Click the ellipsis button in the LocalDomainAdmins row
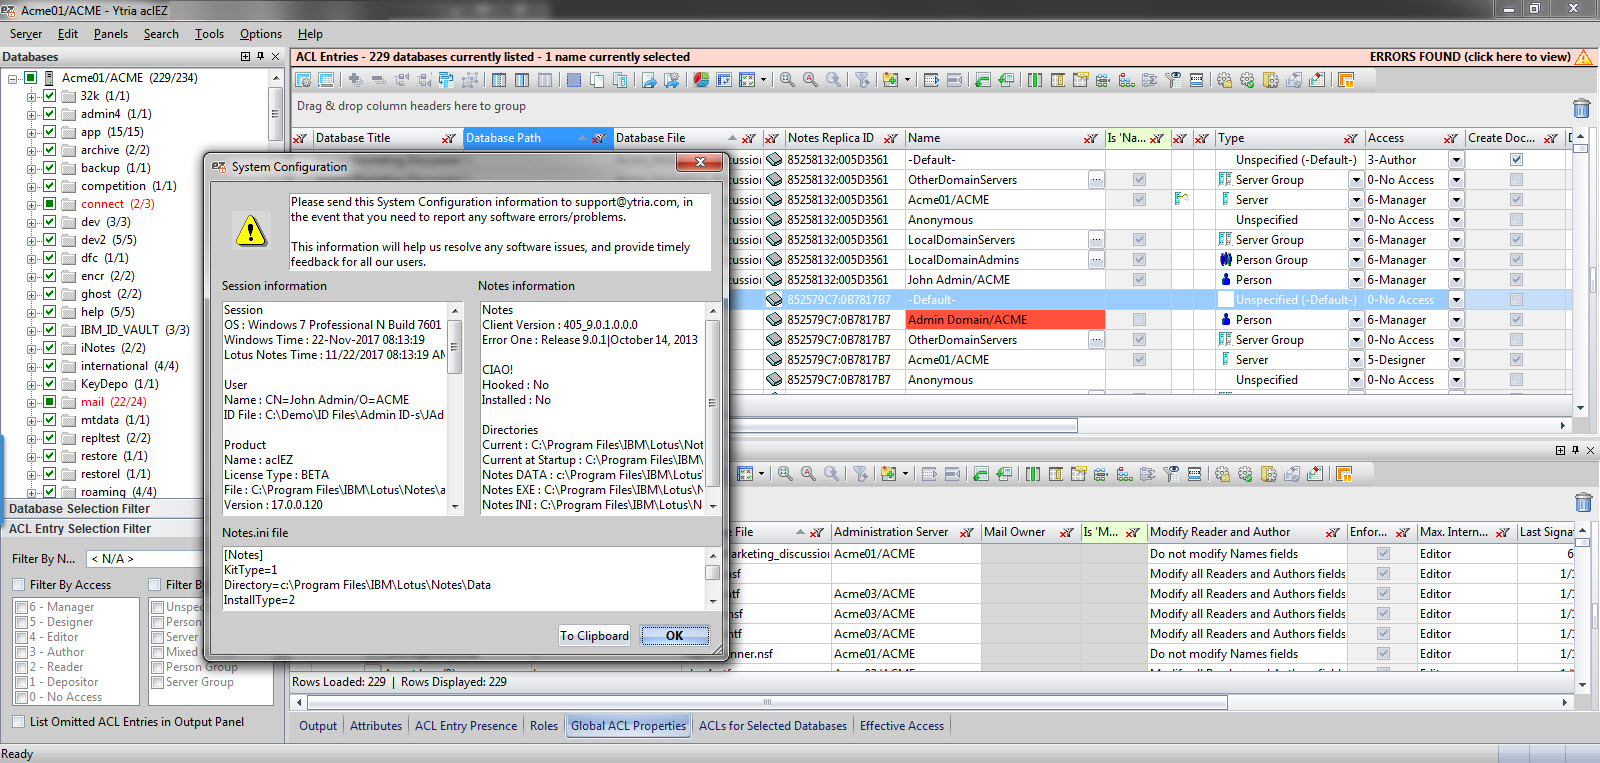The image size is (1600, 763). click(x=1097, y=260)
